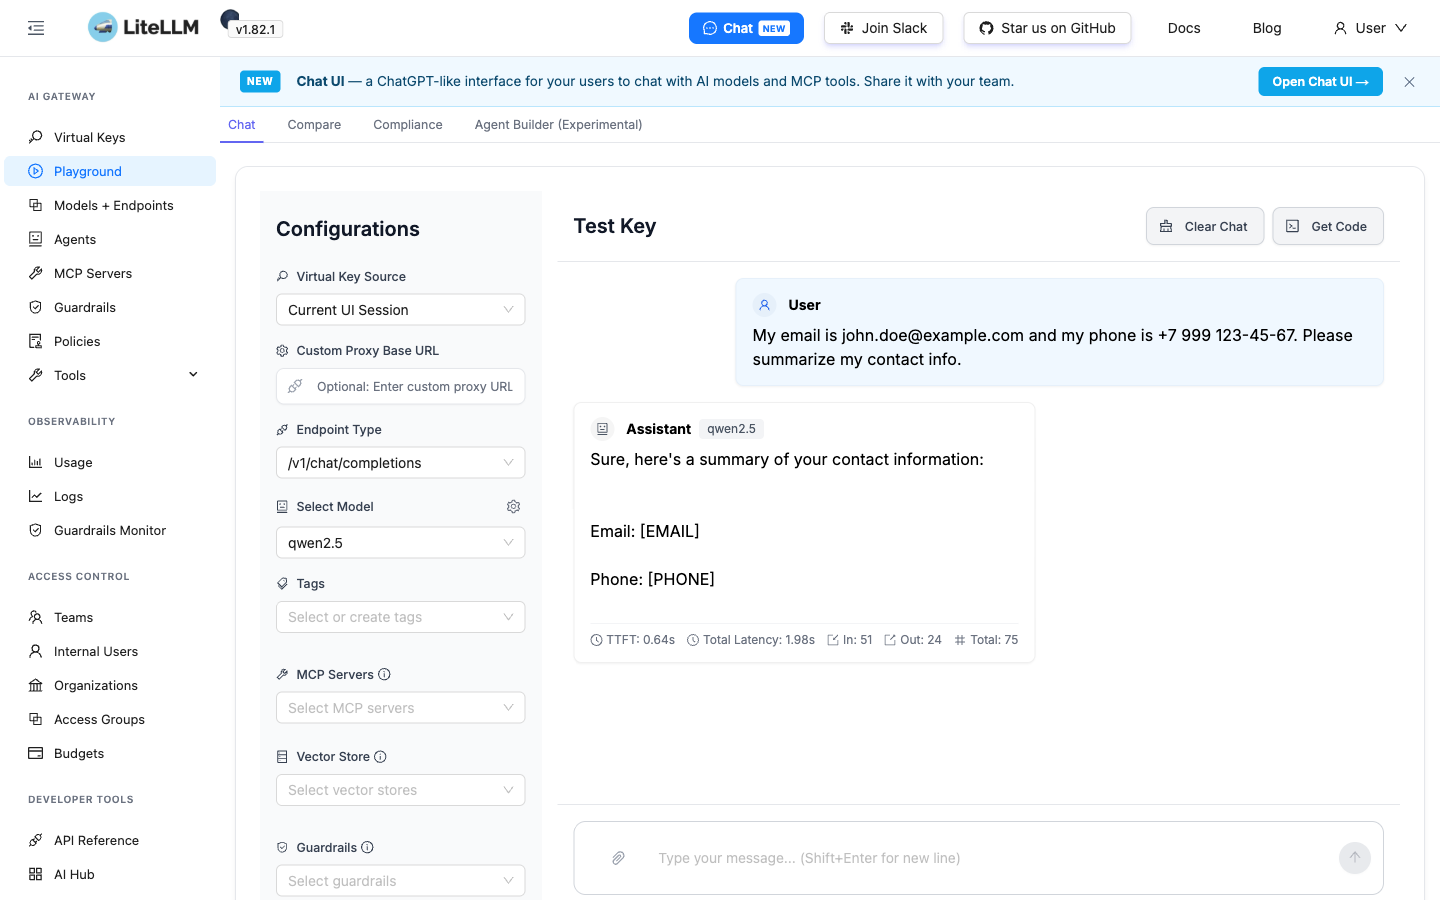Screen dimensions: 1440x900
Task: Open the Select vector stores dropdown
Action: coord(400,790)
